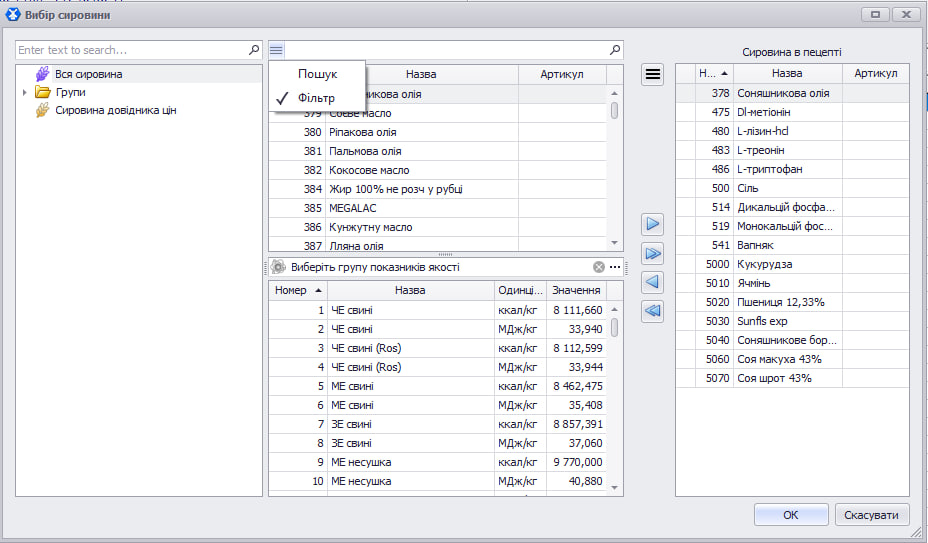Select Ячмінь in recipe list
928x543 pixels.
(x=792, y=283)
